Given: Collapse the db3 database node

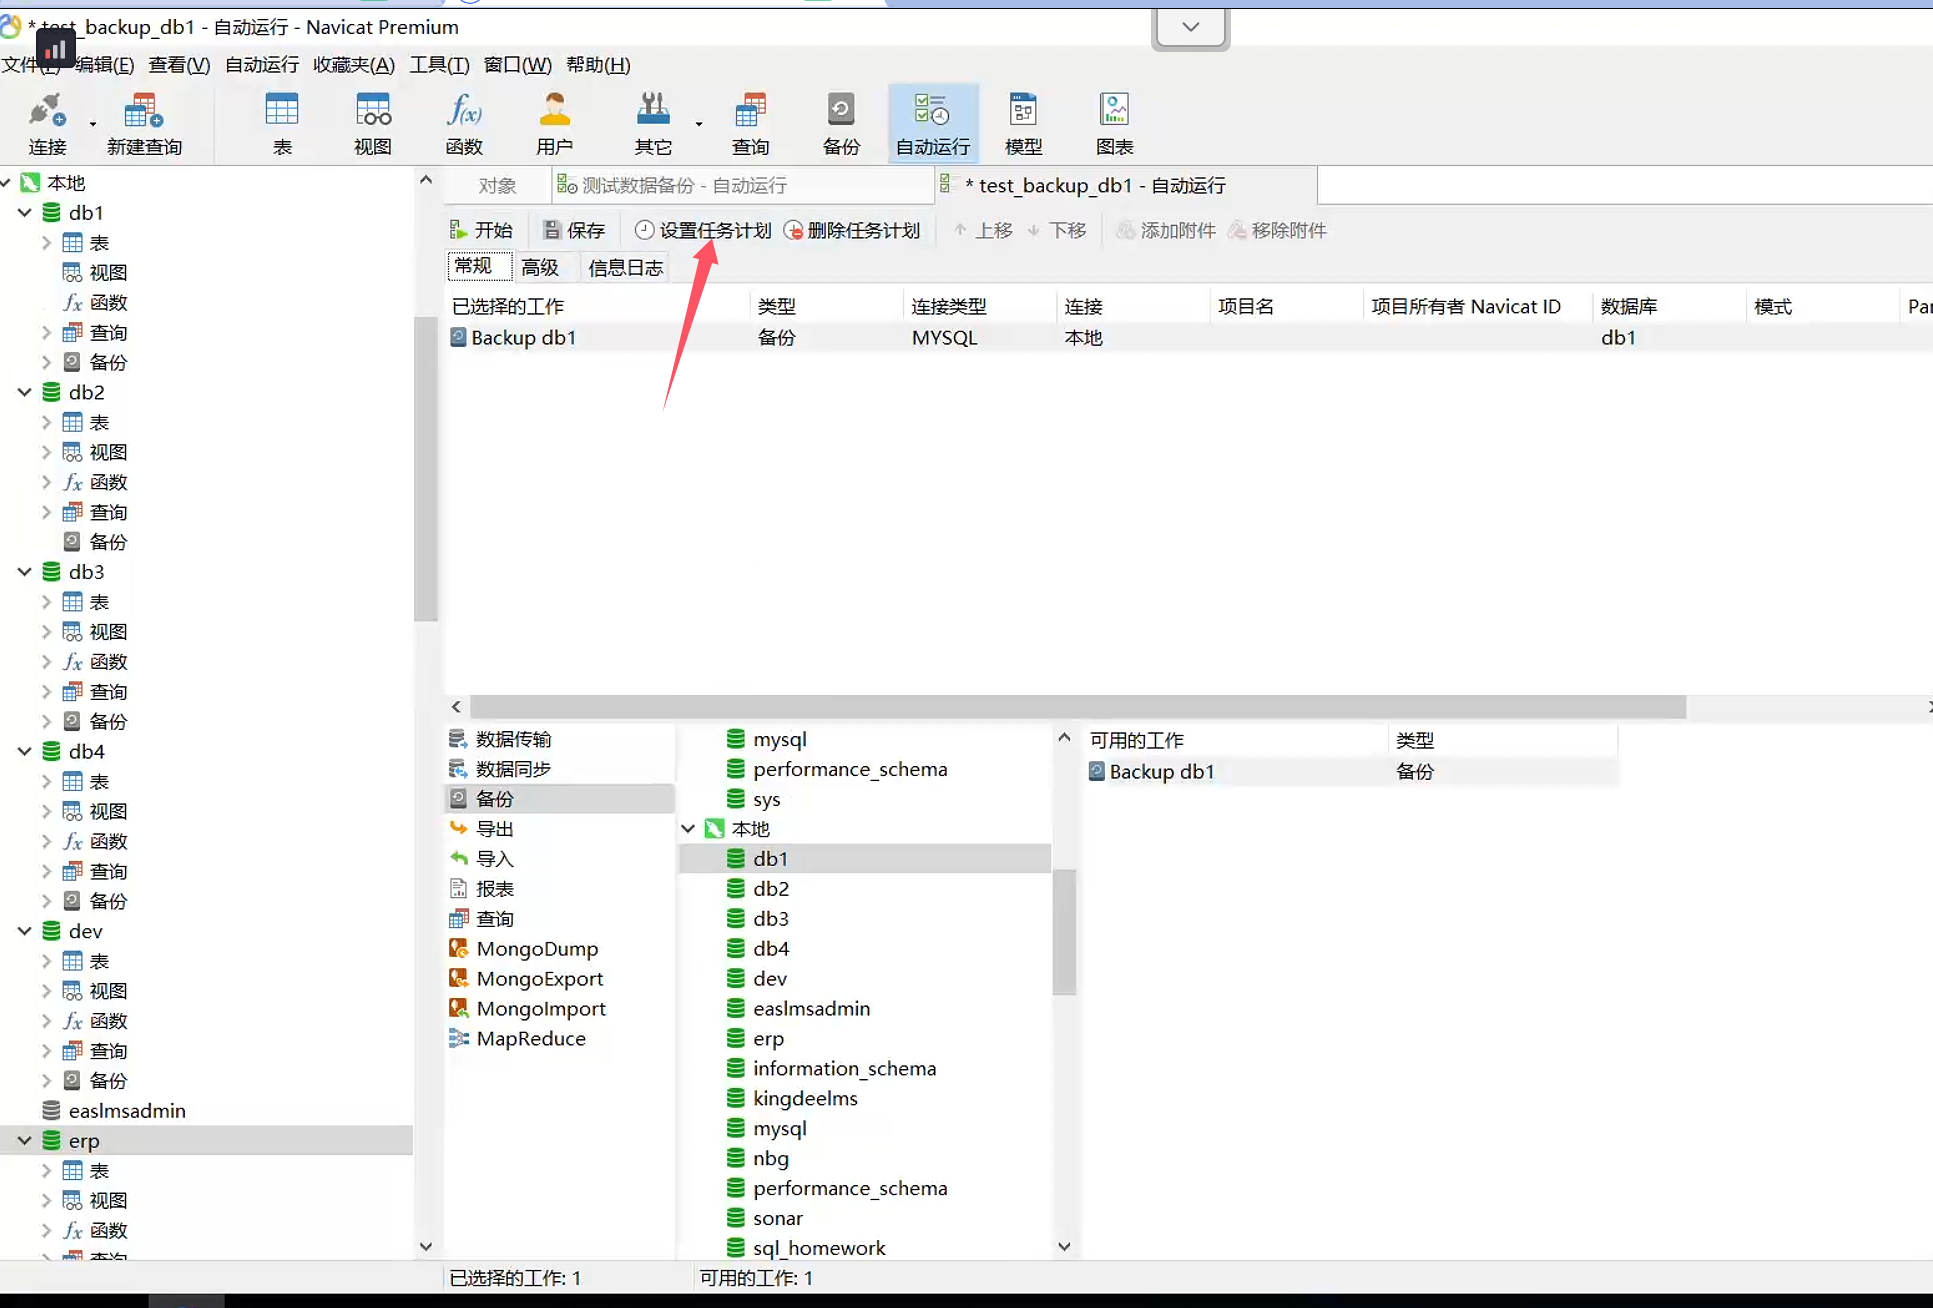Looking at the screenshot, I should (25, 572).
